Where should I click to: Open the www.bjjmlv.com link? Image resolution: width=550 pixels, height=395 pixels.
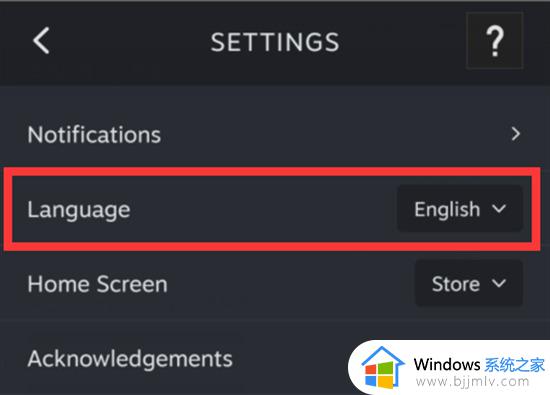click(x=472, y=382)
